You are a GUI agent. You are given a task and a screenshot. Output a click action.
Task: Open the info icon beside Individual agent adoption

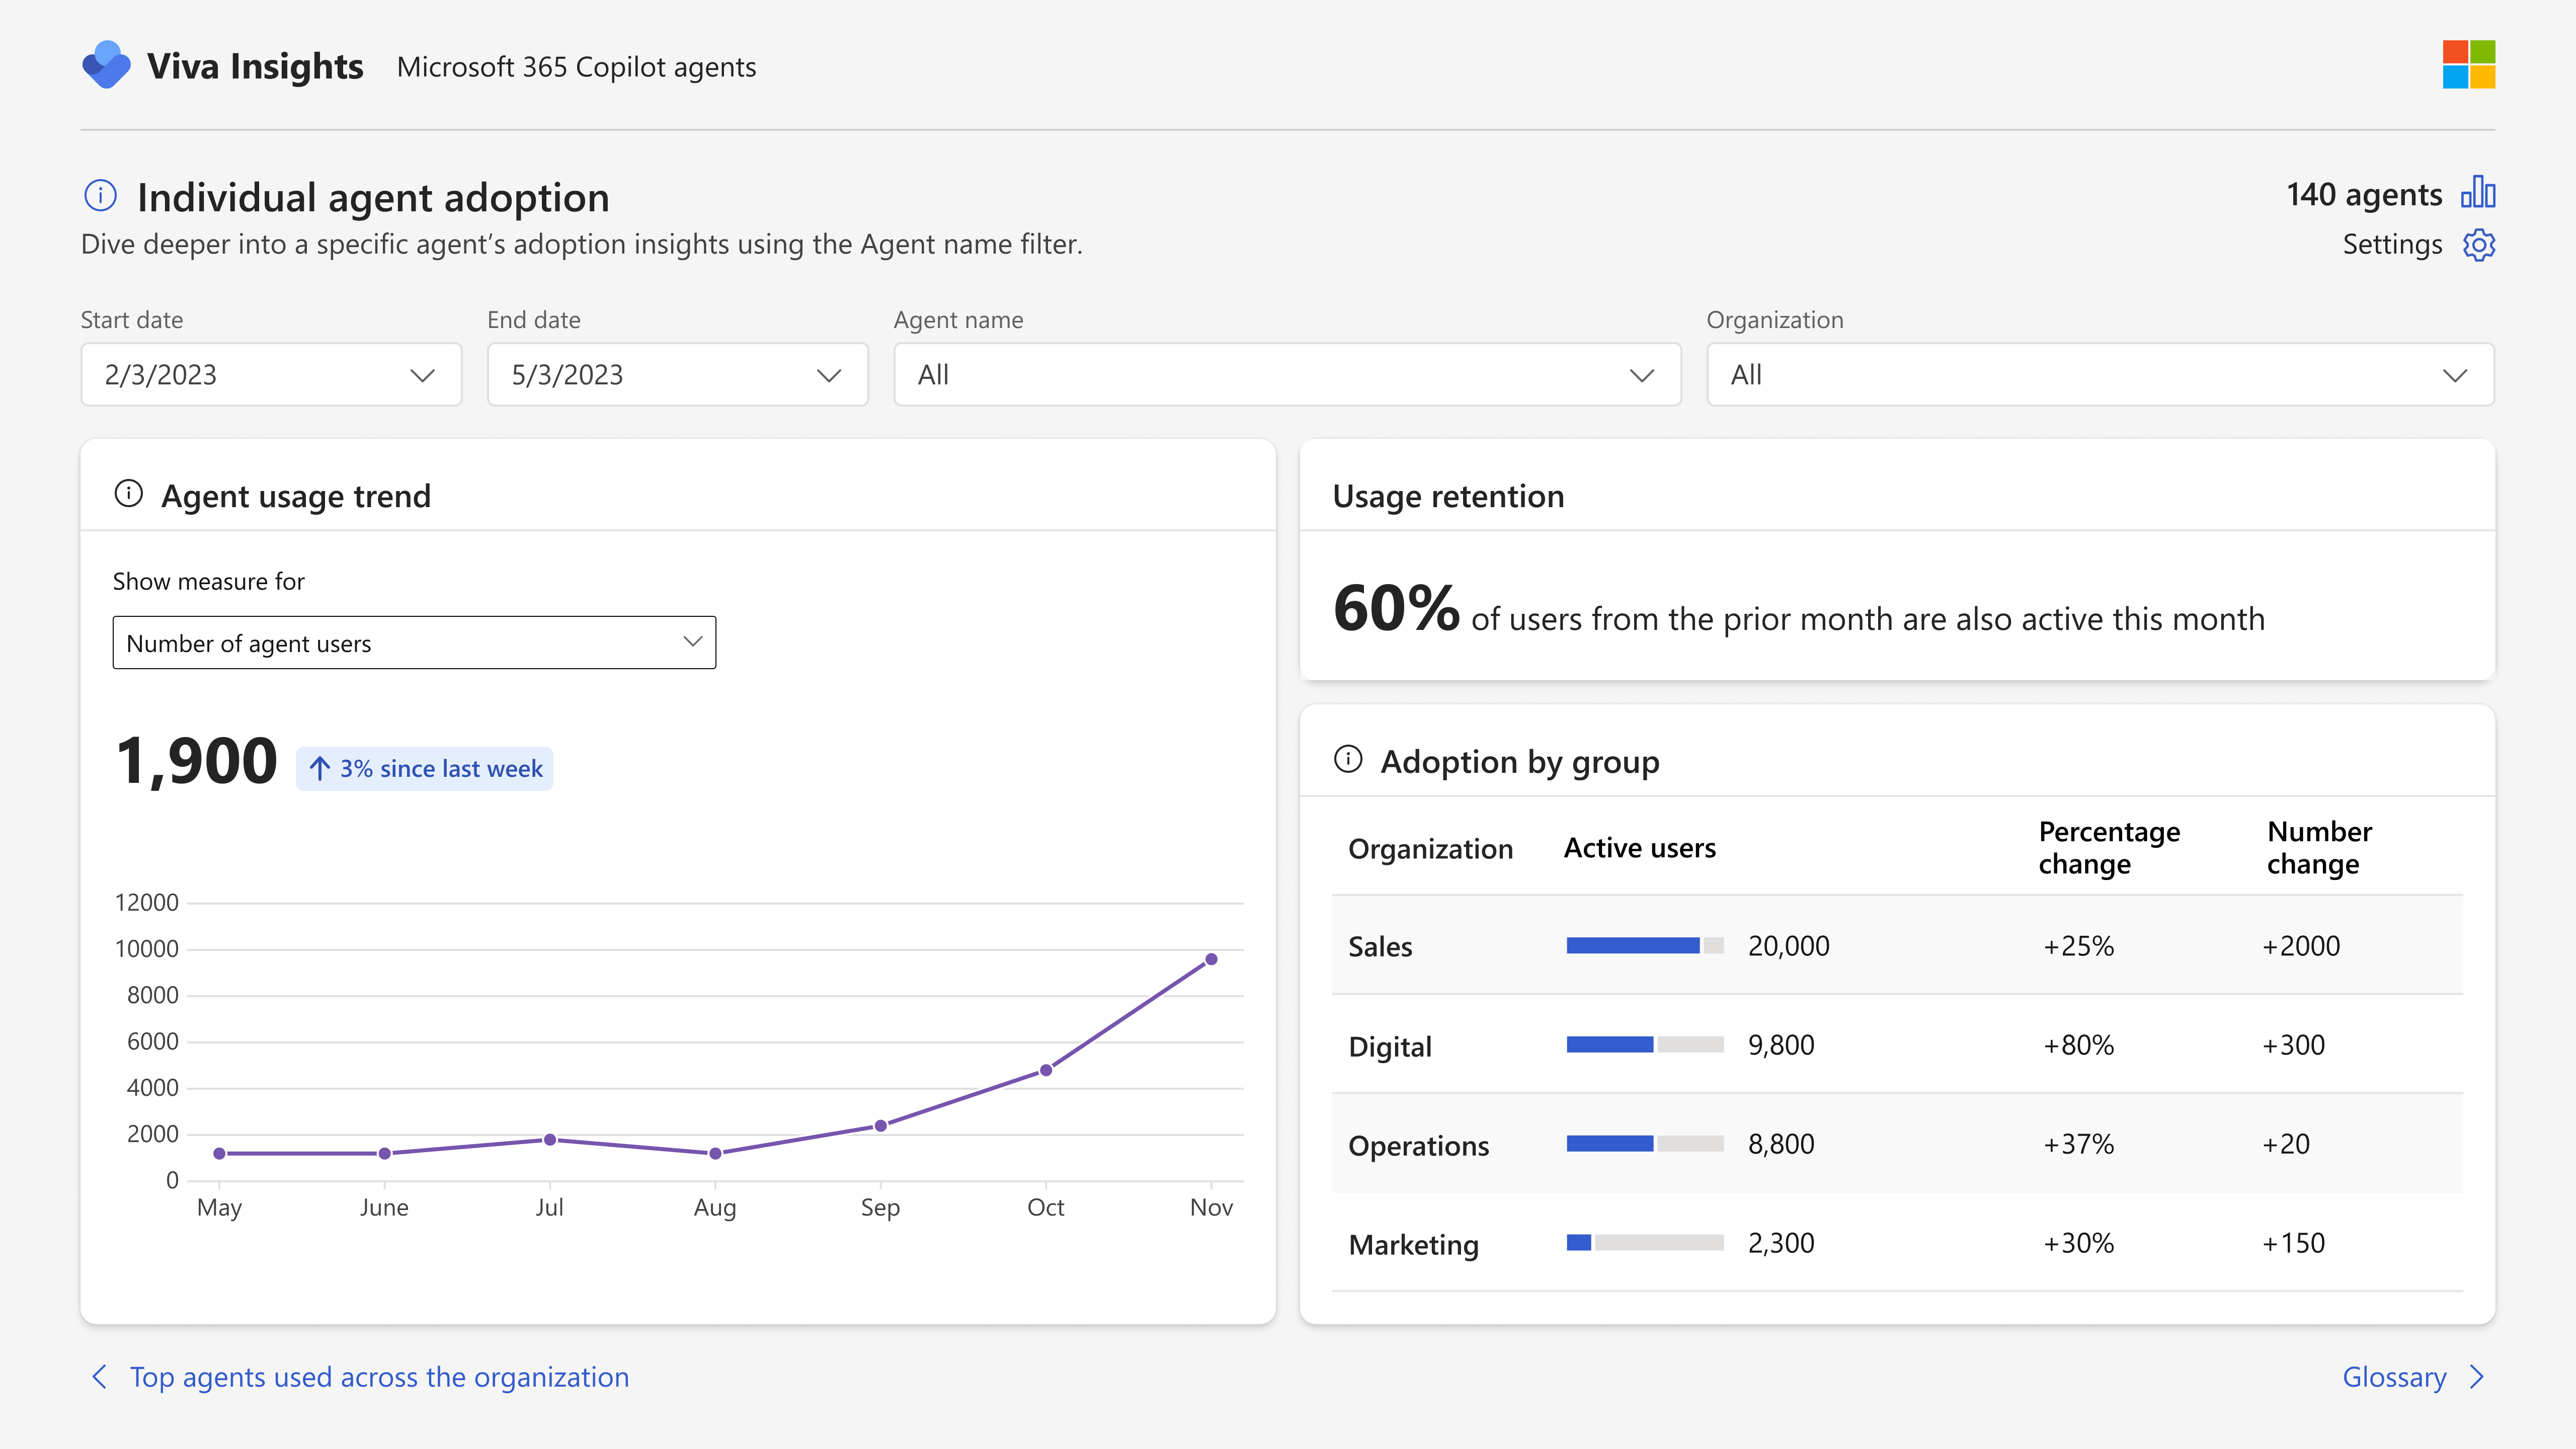click(100, 196)
